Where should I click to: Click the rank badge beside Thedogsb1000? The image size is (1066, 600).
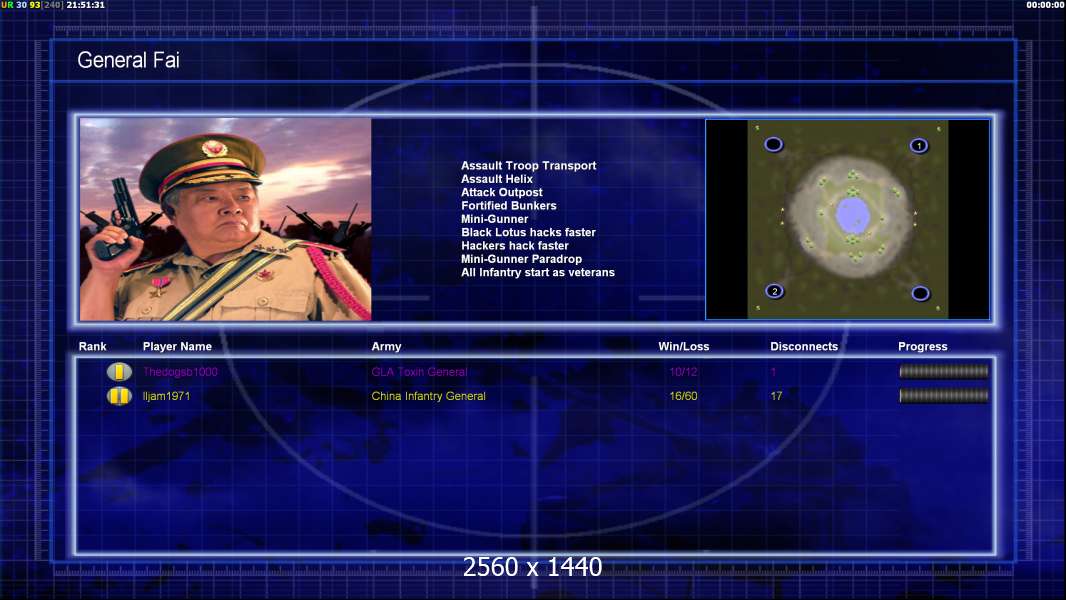point(119,372)
